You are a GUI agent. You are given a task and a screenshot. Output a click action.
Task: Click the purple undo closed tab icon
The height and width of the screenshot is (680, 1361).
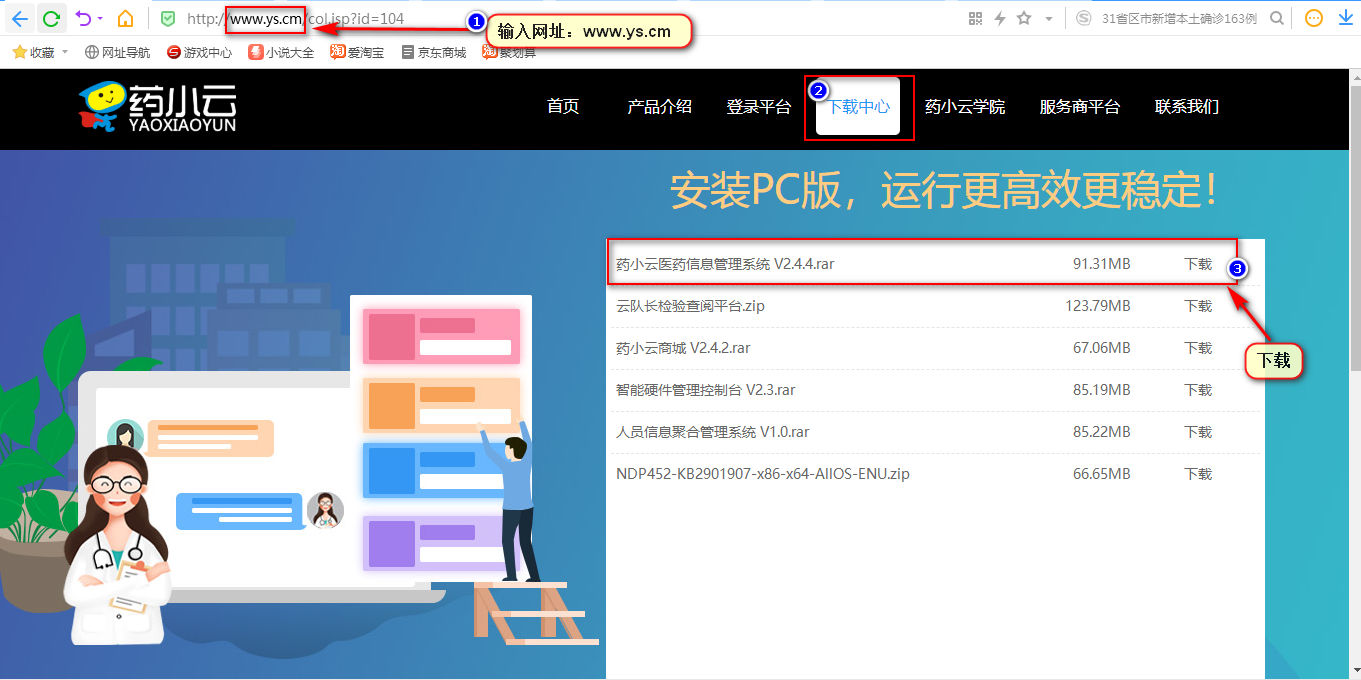coord(83,18)
